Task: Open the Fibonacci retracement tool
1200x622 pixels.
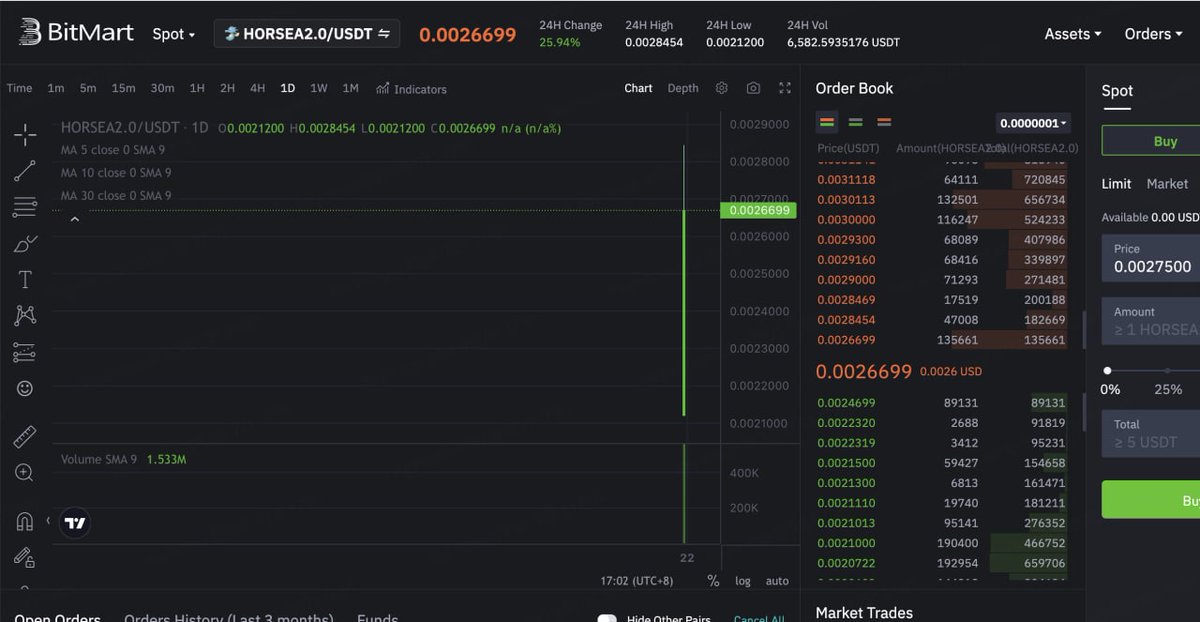Action: tap(25, 207)
